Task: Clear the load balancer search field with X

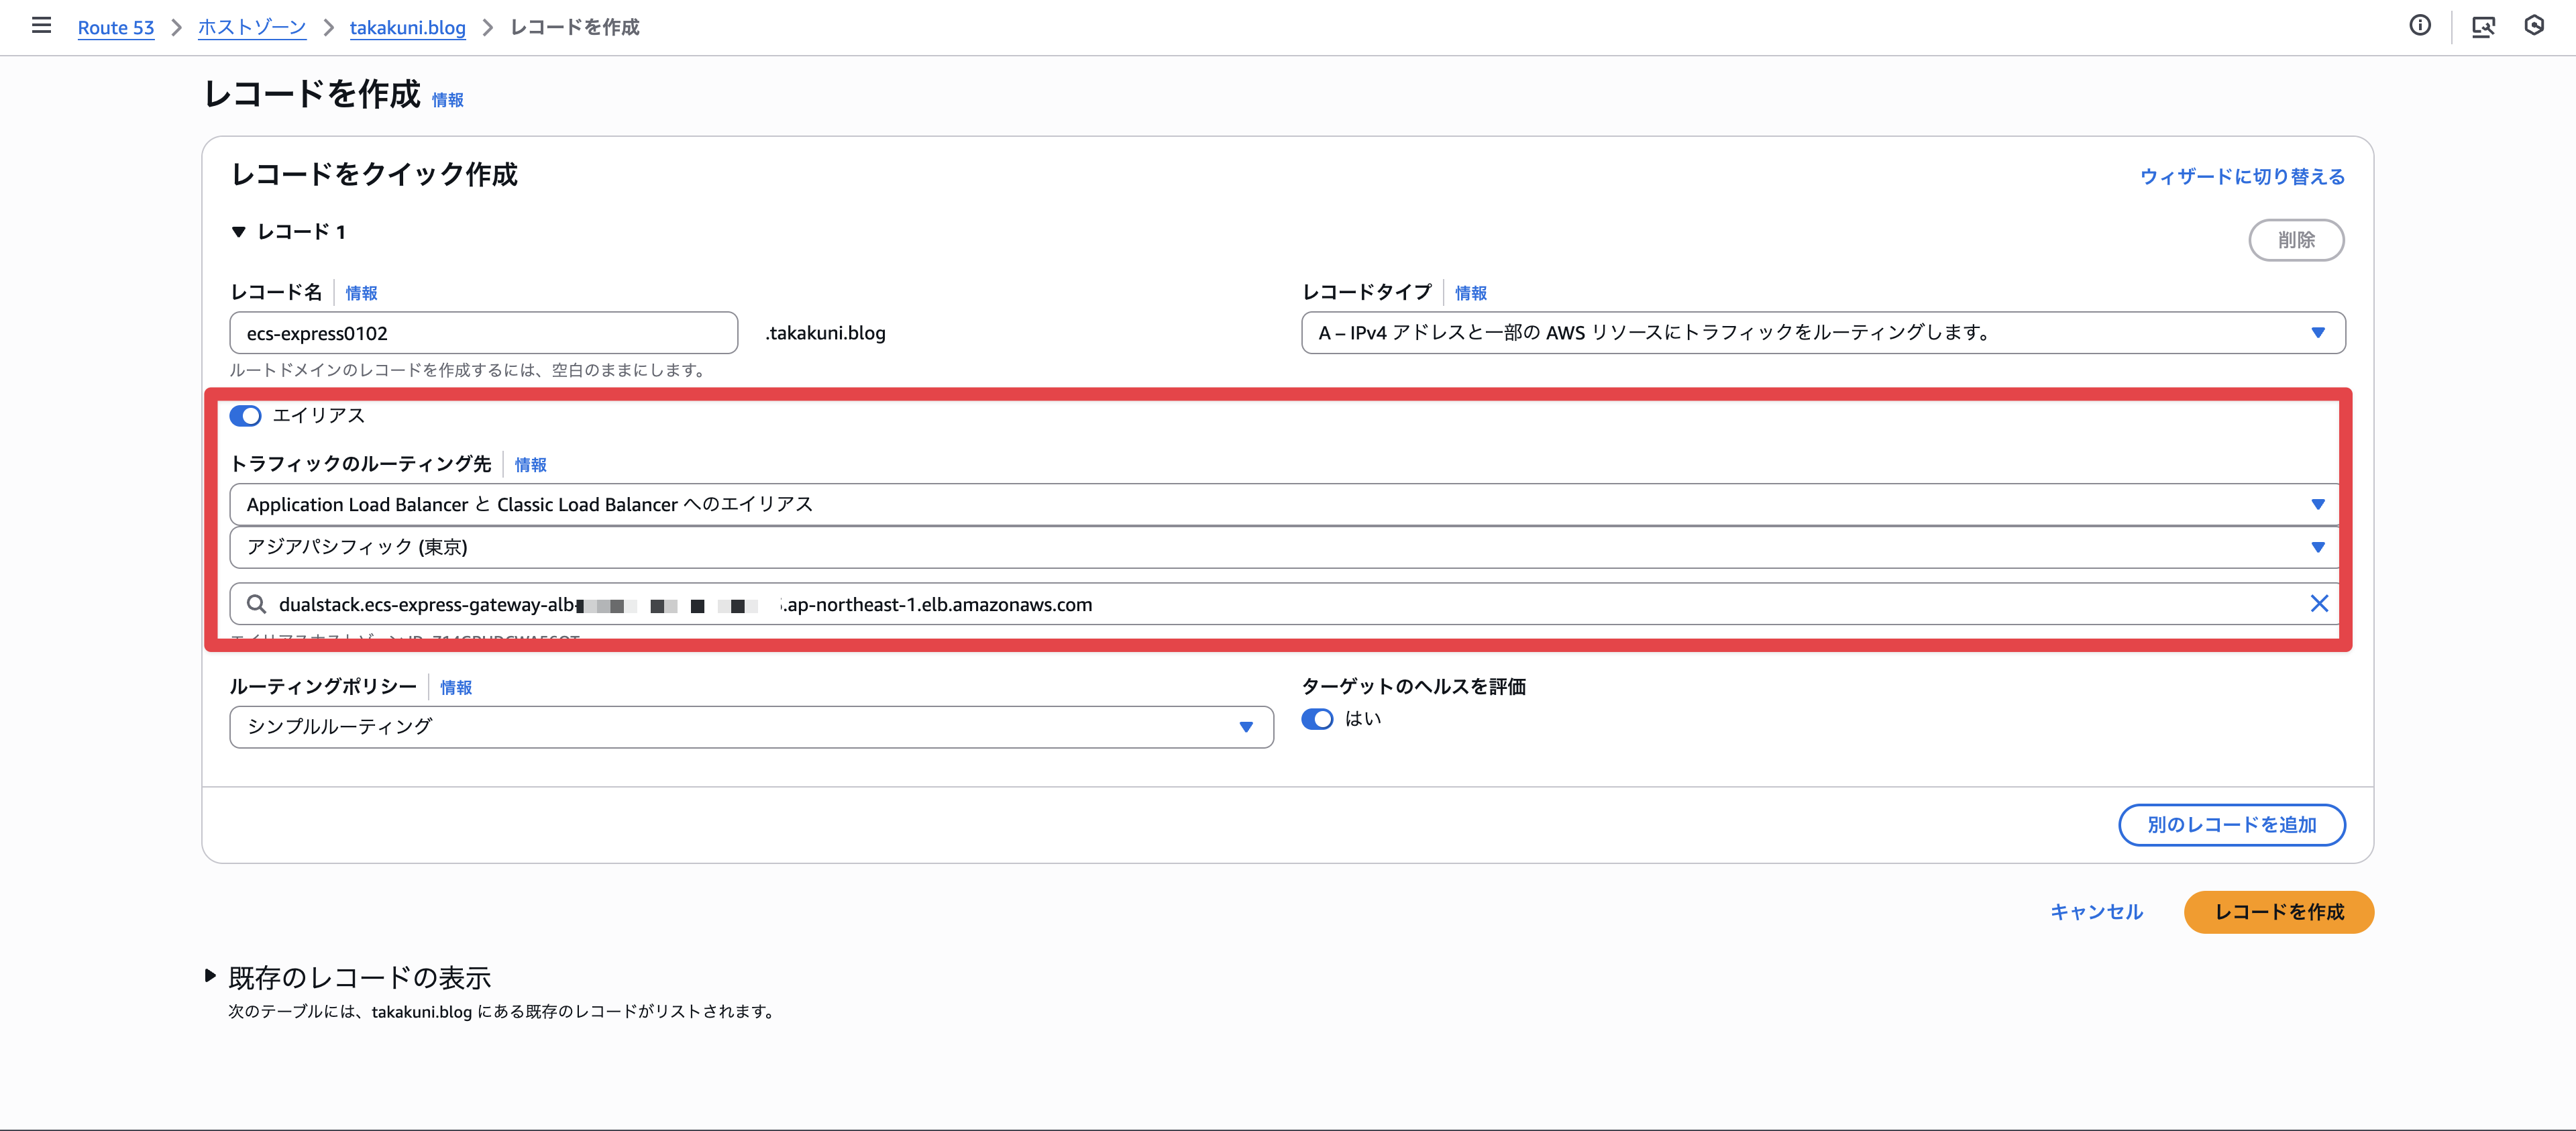Action: [x=2319, y=604]
